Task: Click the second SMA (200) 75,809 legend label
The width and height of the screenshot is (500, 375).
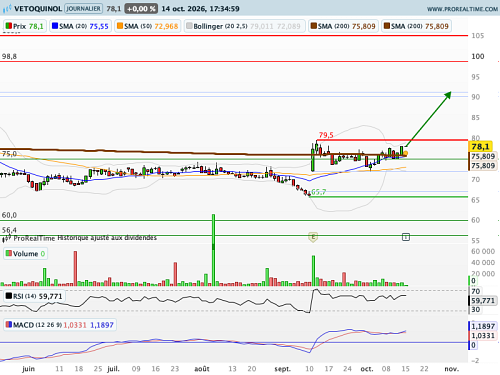Action: tap(416, 26)
